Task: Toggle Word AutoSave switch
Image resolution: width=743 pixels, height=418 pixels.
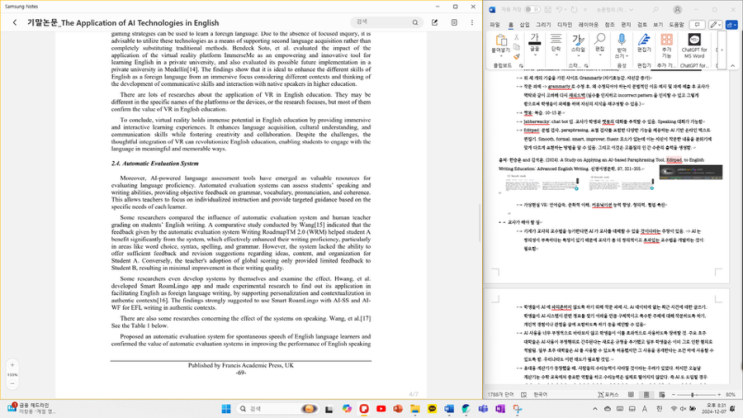Action: (x=532, y=9)
